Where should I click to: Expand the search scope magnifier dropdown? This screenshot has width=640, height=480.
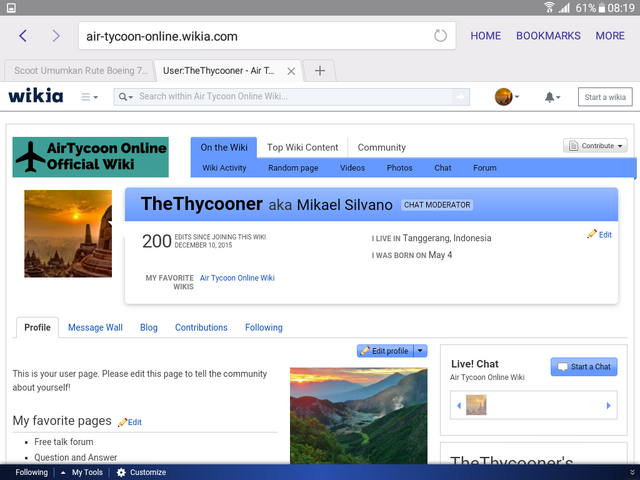point(126,97)
